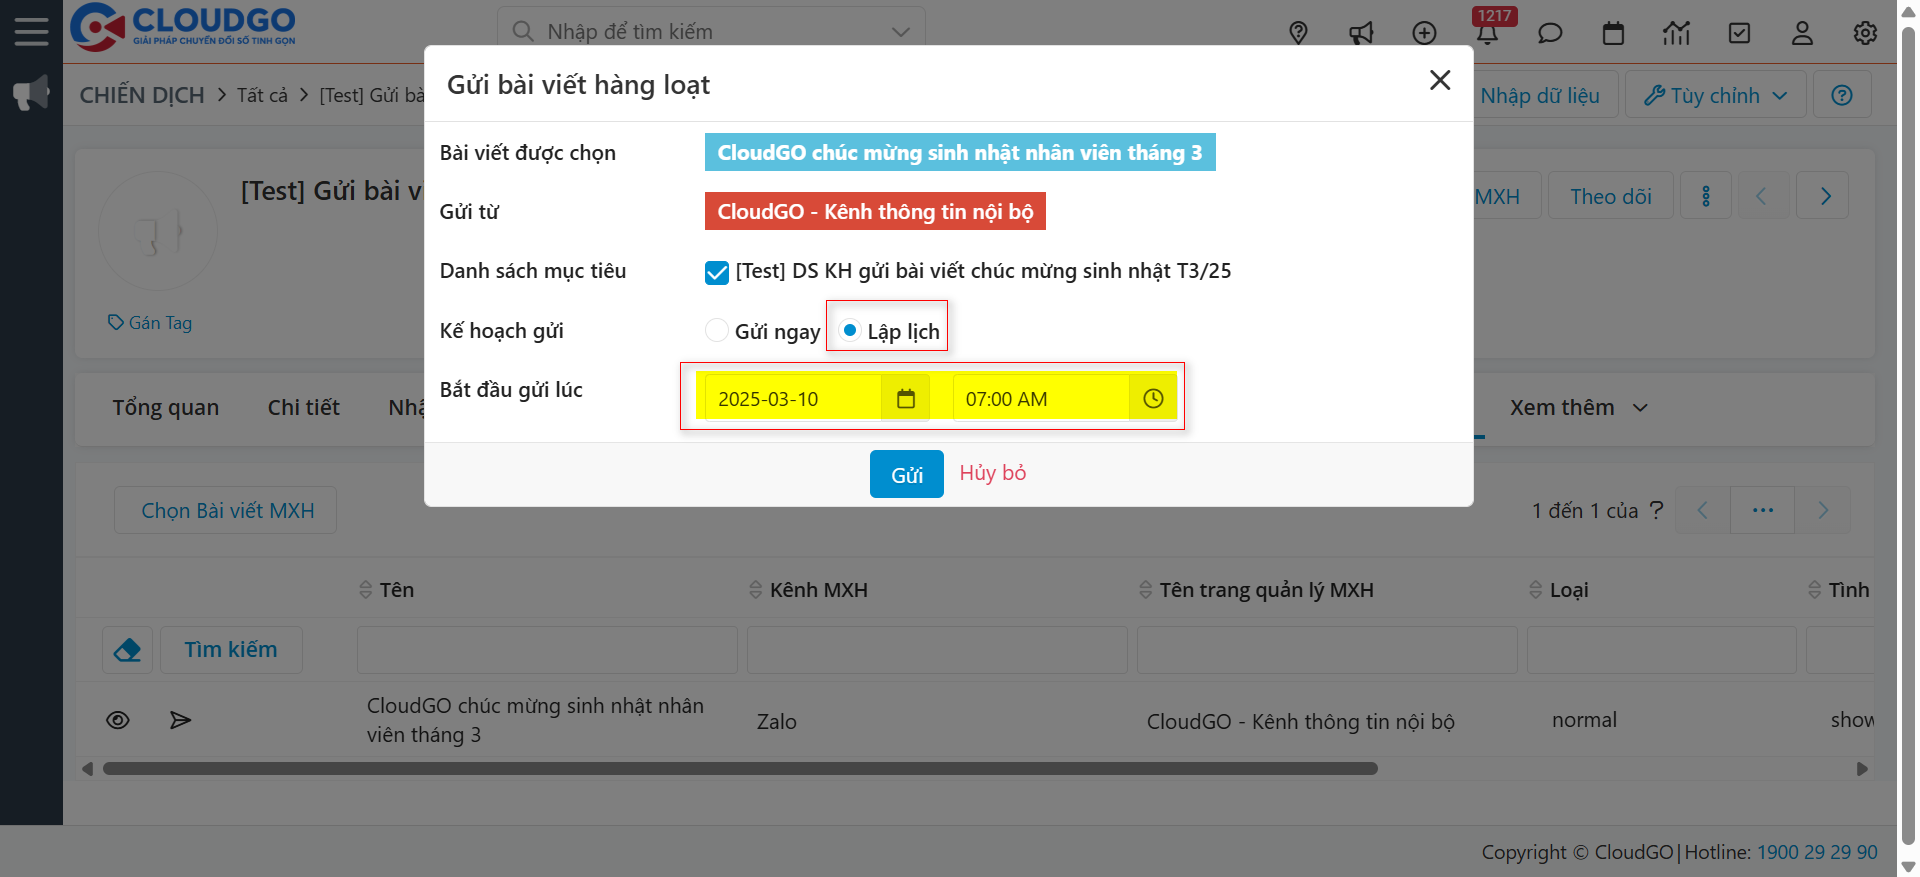Image resolution: width=1920 pixels, height=877 pixels.
Task: Open the reports chart icon
Action: (1676, 33)
